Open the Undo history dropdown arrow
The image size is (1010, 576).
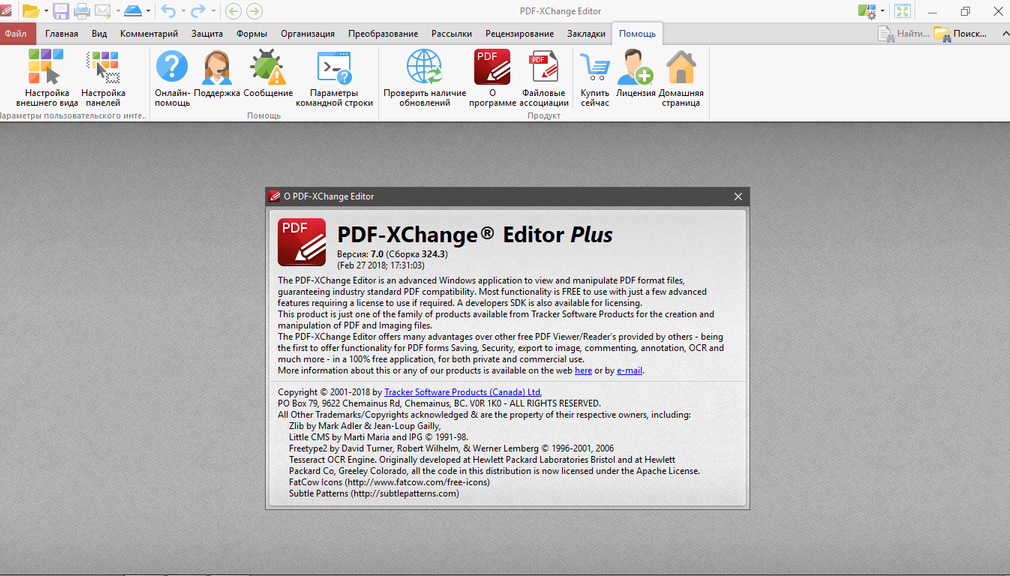[183, 11]
